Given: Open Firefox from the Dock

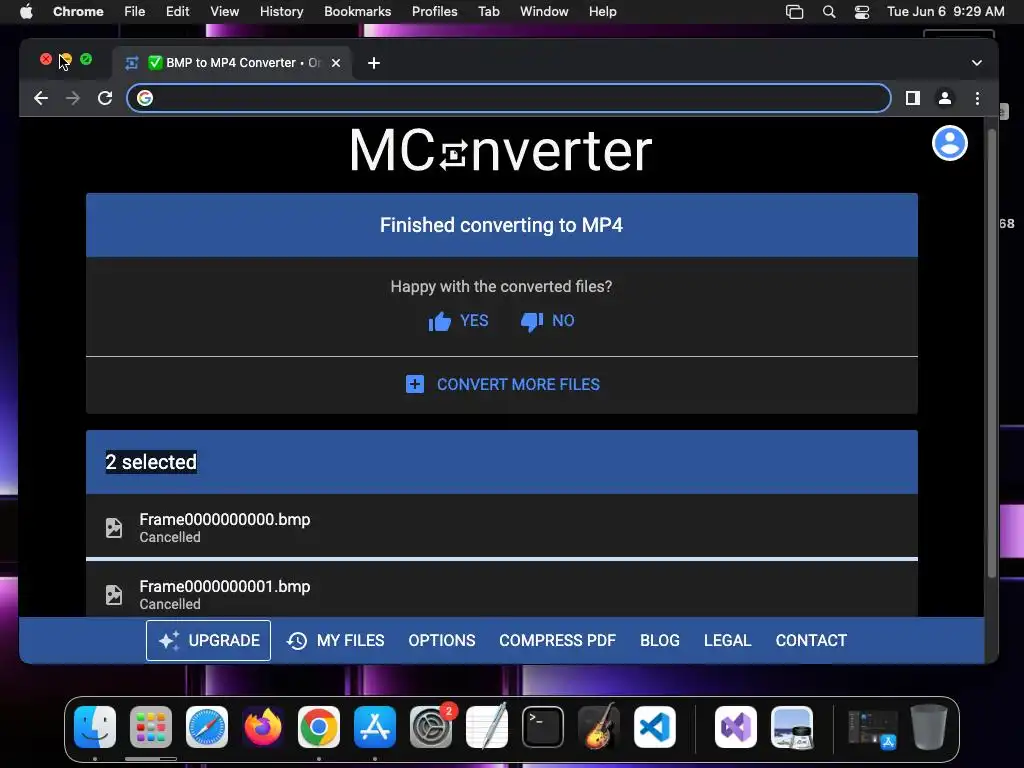Looking at the screenshot, I should (263, 727).
